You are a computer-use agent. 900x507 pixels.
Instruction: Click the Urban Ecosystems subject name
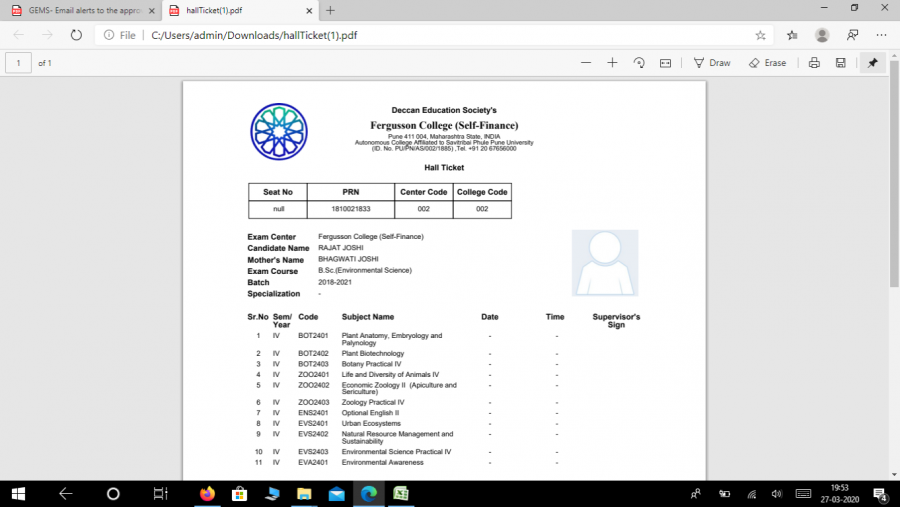pos(371,423)
